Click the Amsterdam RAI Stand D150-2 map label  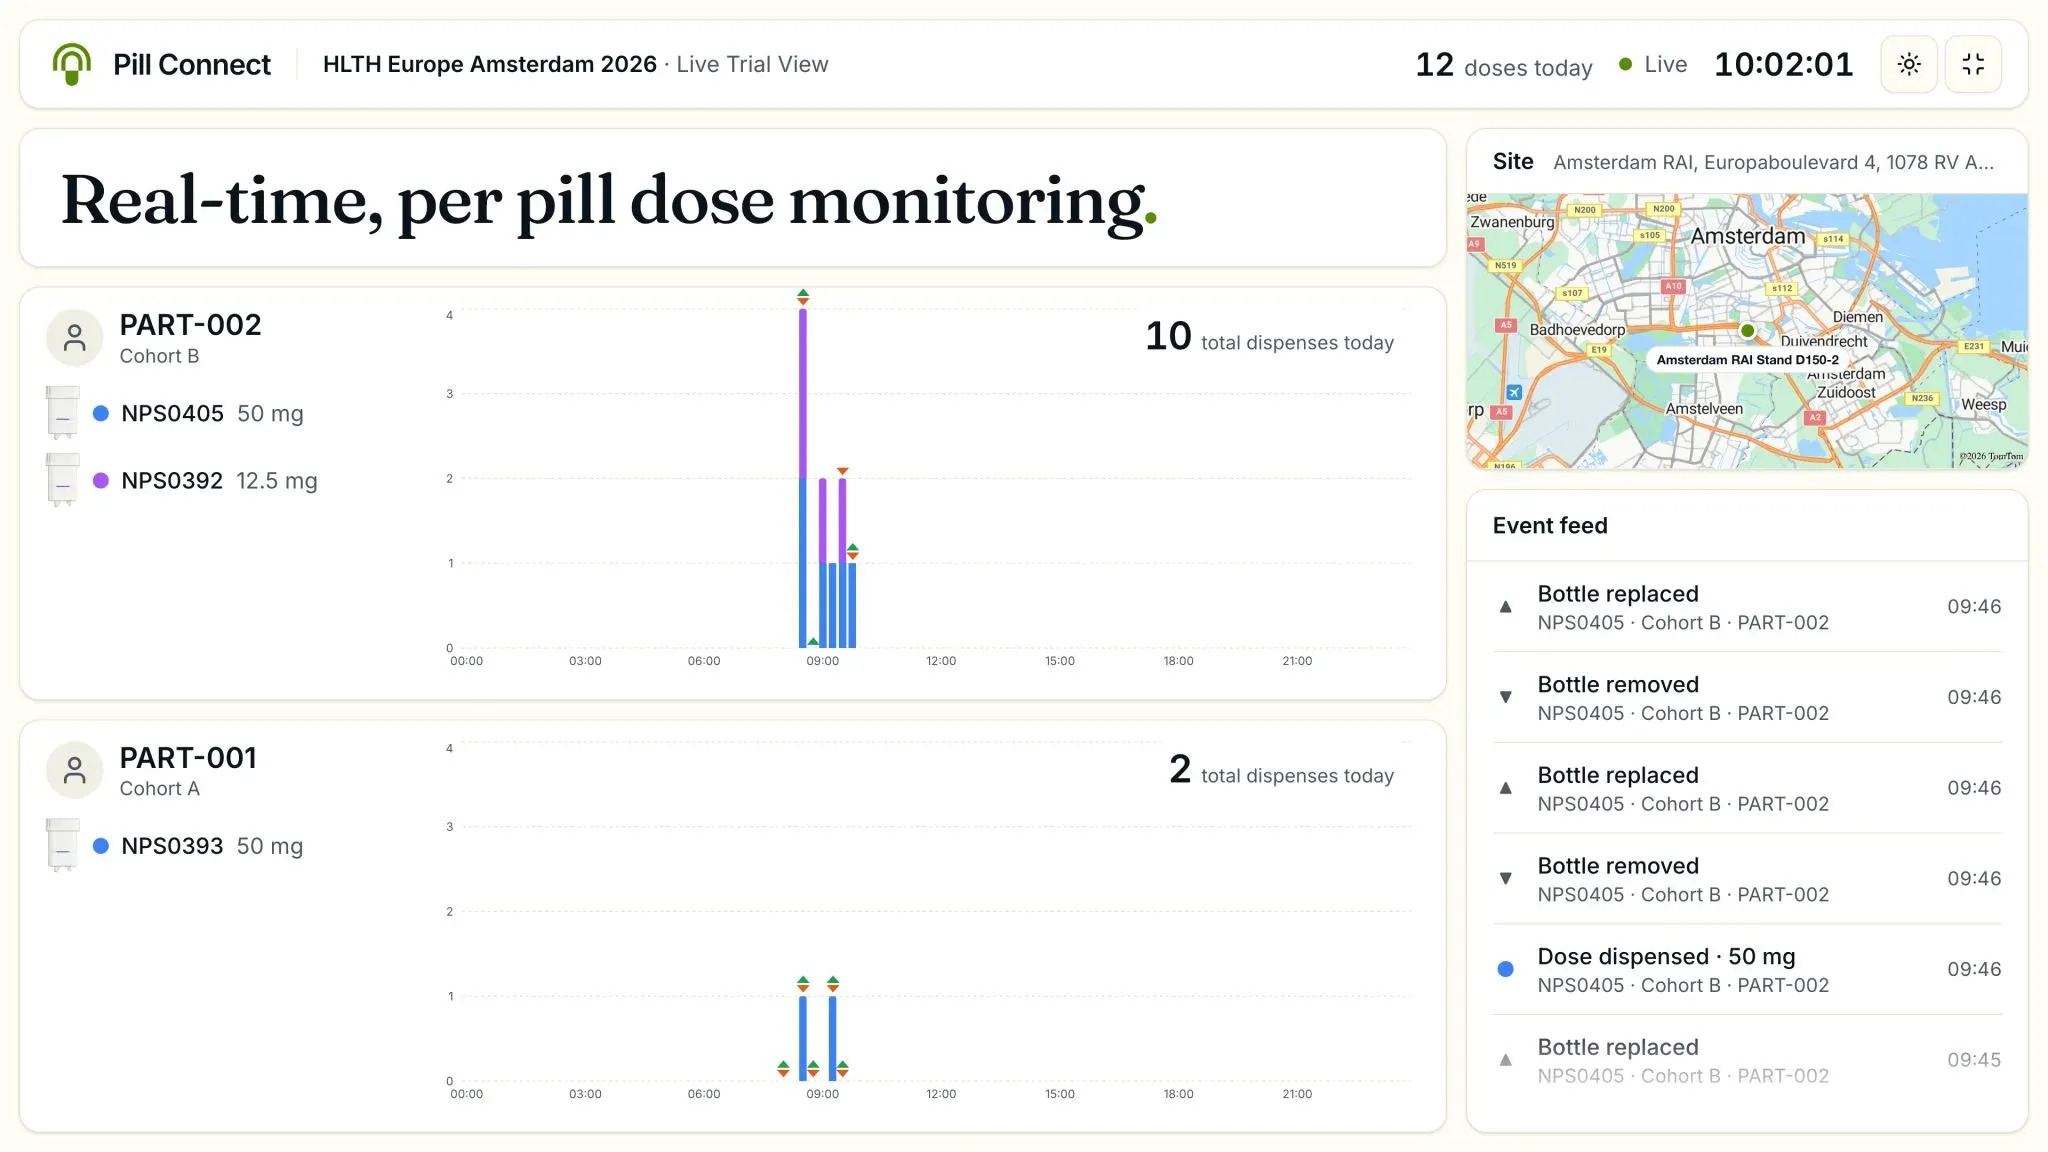[1747, 360]
